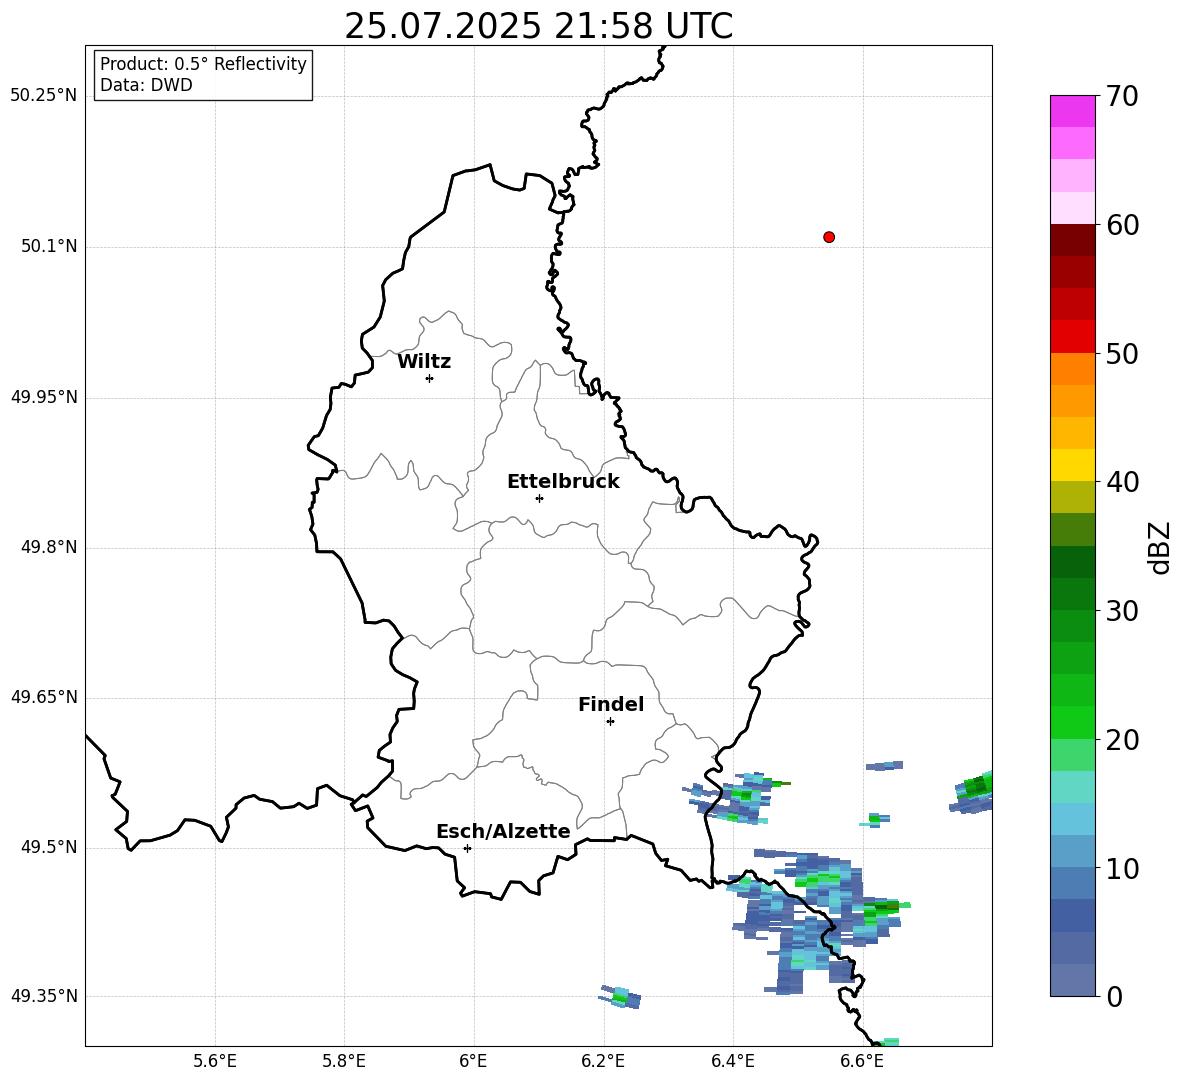The image size is (1184, 1081).
Task: Click the green radar echo at the right map edge
Action: pyautogui.click(x=973, y=793)
